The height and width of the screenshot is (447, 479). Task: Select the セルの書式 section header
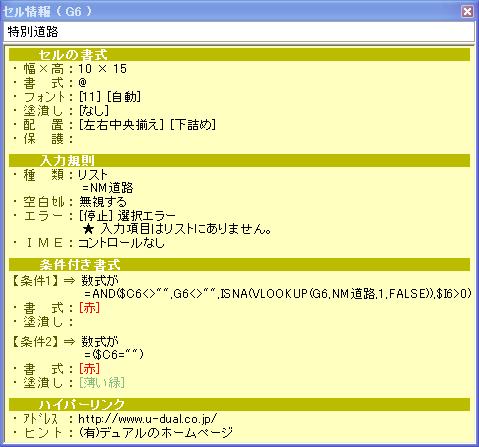coord(239,55)
